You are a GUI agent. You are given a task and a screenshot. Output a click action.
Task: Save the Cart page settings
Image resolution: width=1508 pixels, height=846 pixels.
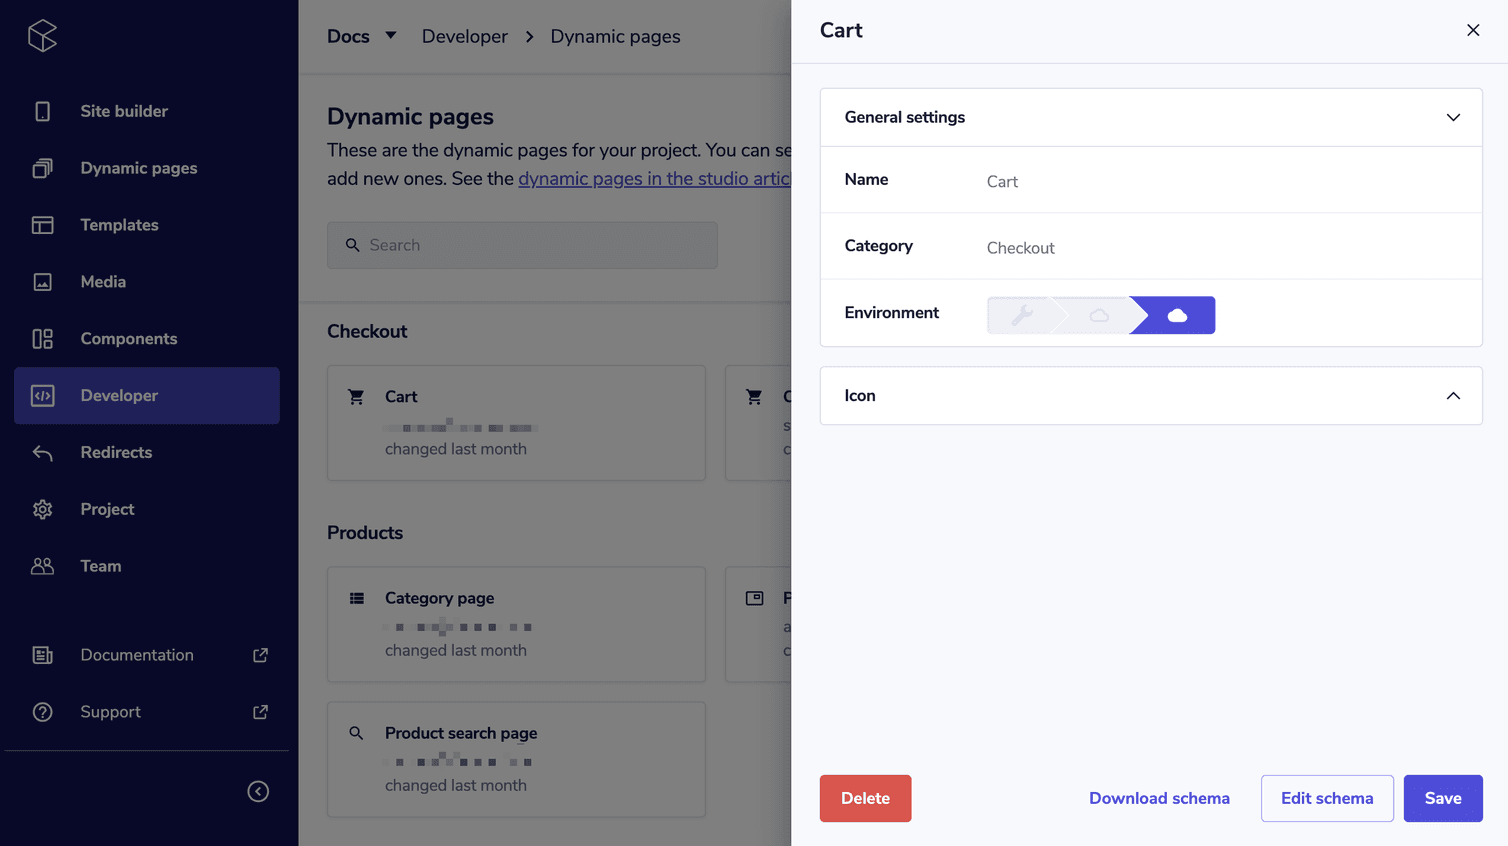(x=1443, y=798)
